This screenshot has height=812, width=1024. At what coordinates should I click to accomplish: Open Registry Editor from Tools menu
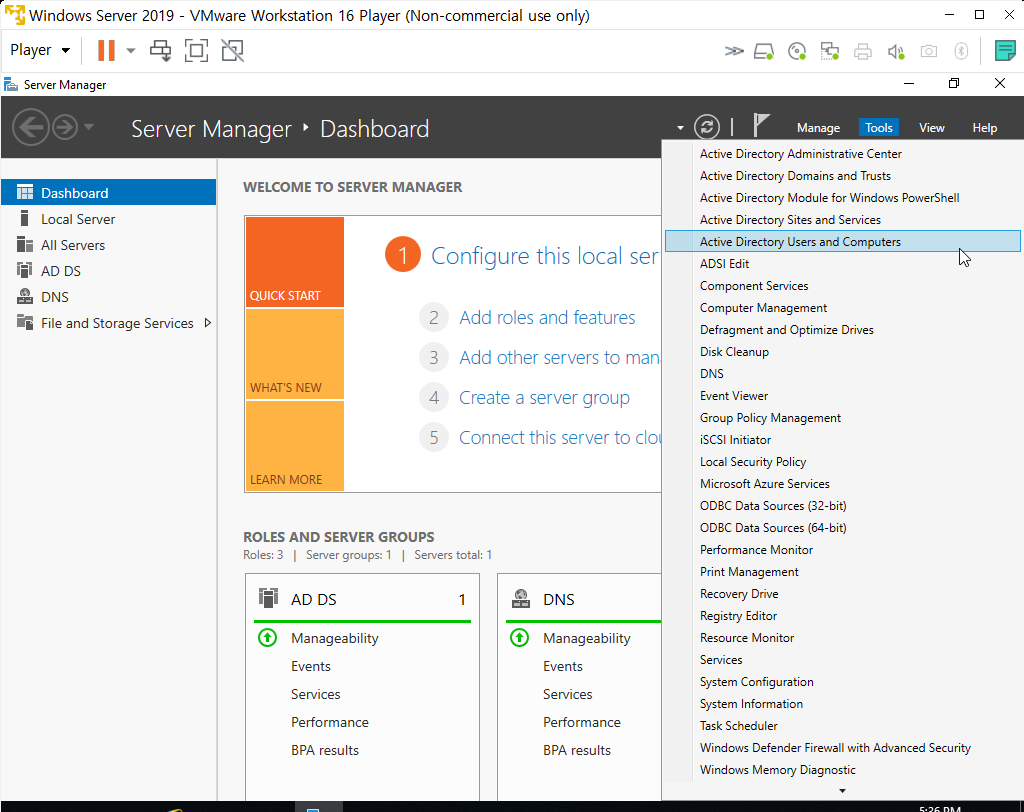coord(842,616)
